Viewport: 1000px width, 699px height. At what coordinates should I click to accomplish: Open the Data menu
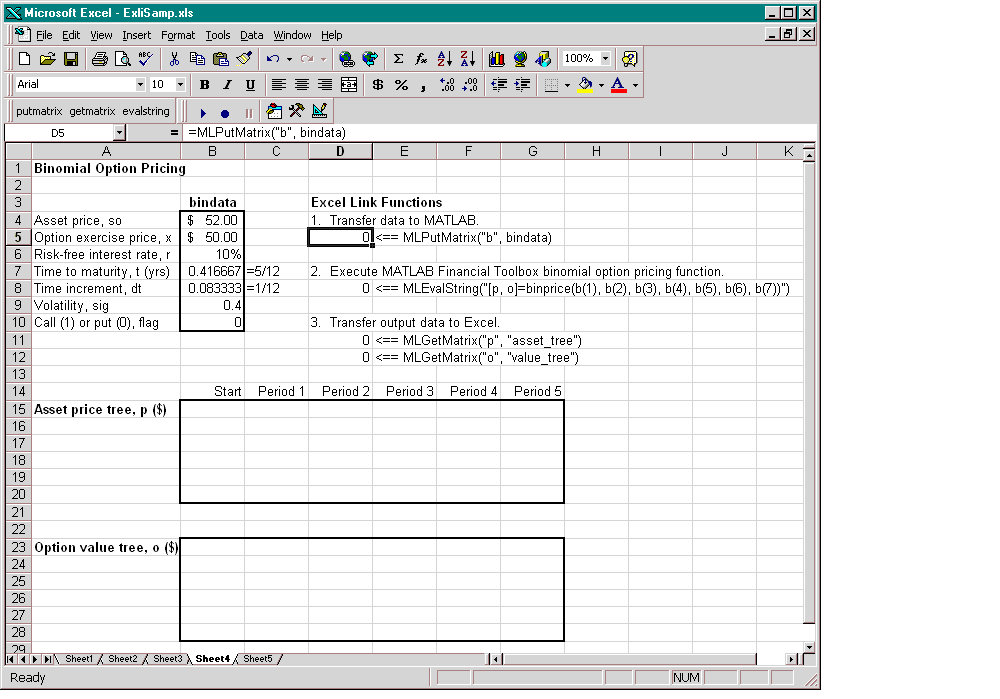coord(251,35)
